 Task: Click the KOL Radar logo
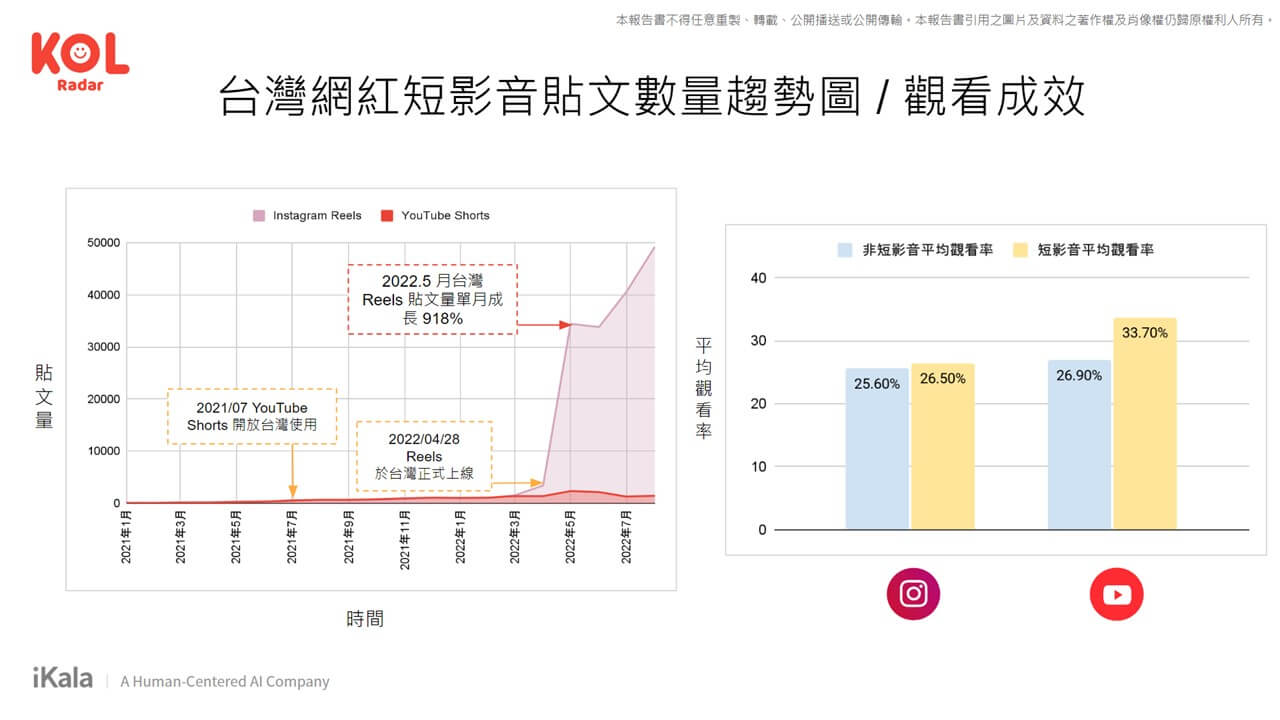[x=80, y=61]
